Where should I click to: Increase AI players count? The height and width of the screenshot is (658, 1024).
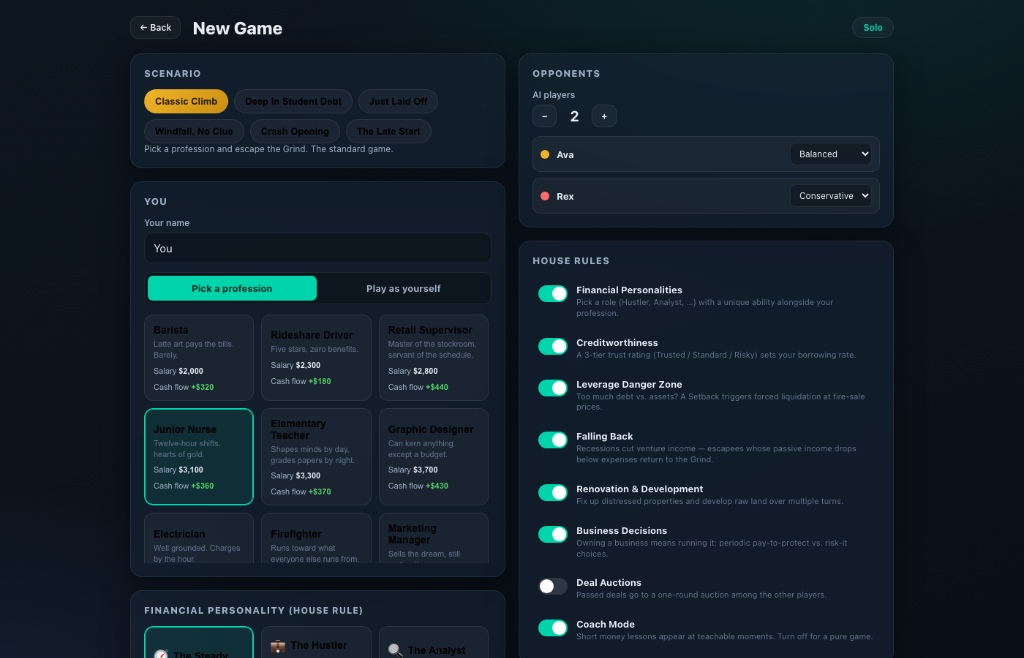(x=604, y=116)
